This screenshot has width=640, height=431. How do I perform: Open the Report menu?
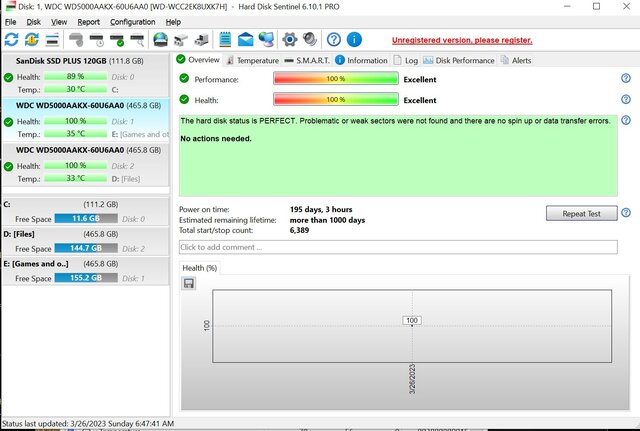tap(88, 21)
